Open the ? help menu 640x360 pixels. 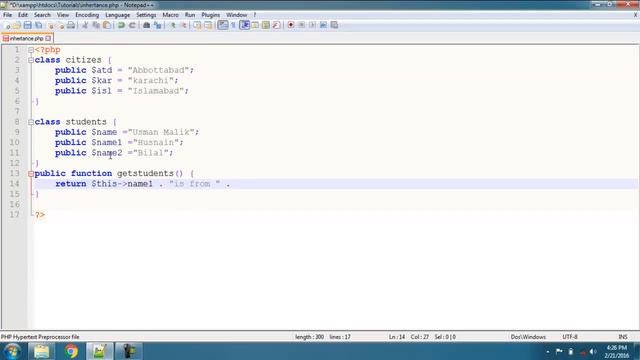click(255, 15)
